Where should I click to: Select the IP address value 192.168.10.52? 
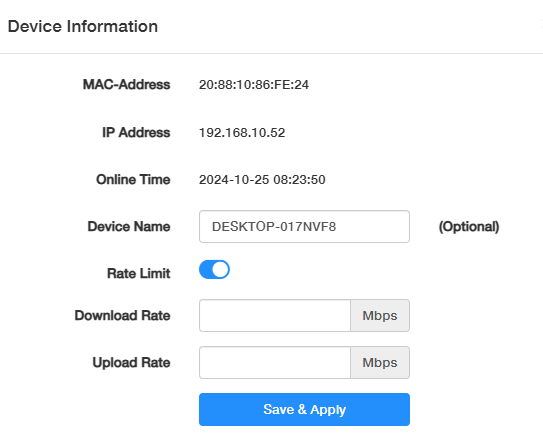point(242,133)
